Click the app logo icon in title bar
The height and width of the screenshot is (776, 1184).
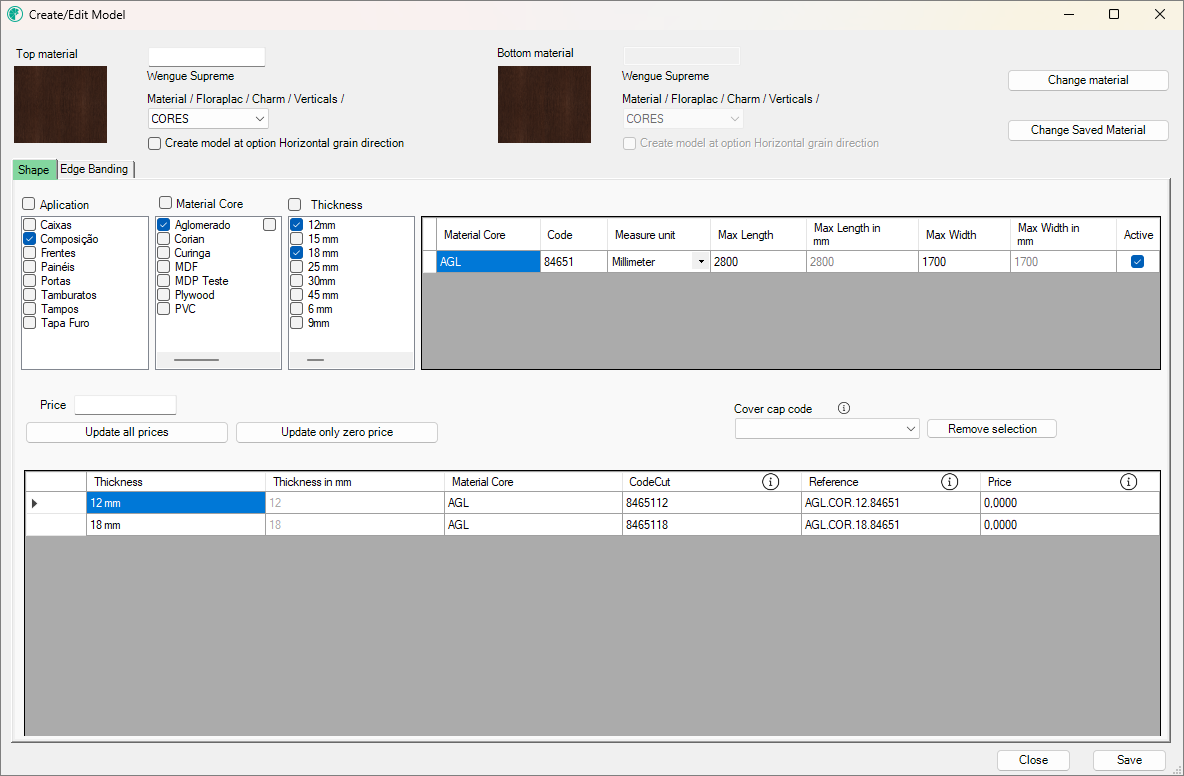pos(14,14)
